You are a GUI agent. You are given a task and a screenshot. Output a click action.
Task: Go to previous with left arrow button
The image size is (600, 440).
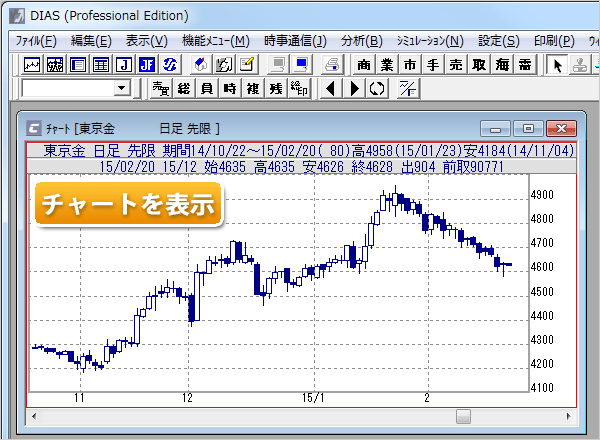pos(331,89)
